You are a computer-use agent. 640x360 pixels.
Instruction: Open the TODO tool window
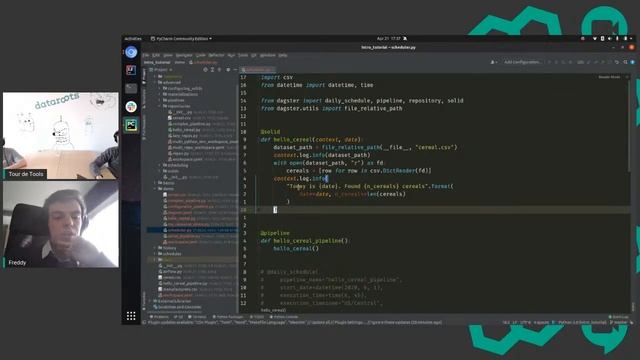[257, 317]
